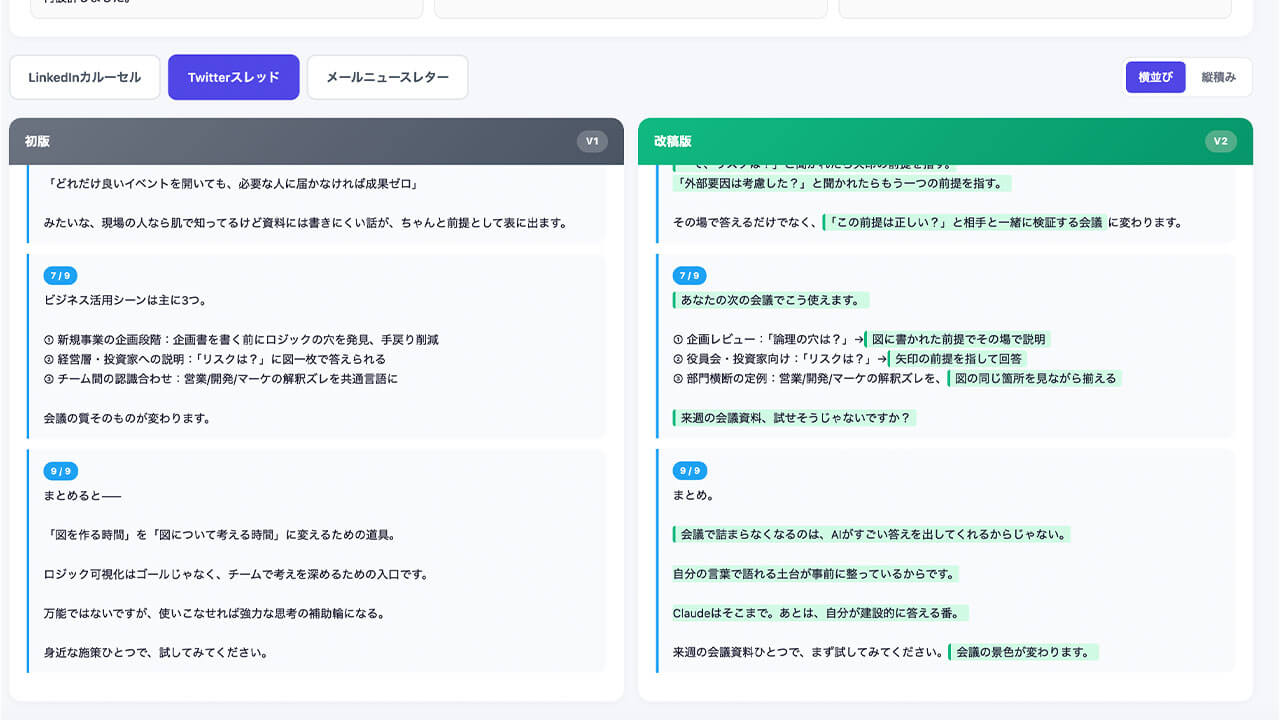Viewport: 1280px width, 720px height.
Task: Click the 初版 panel header title
Action: [37, 141]
